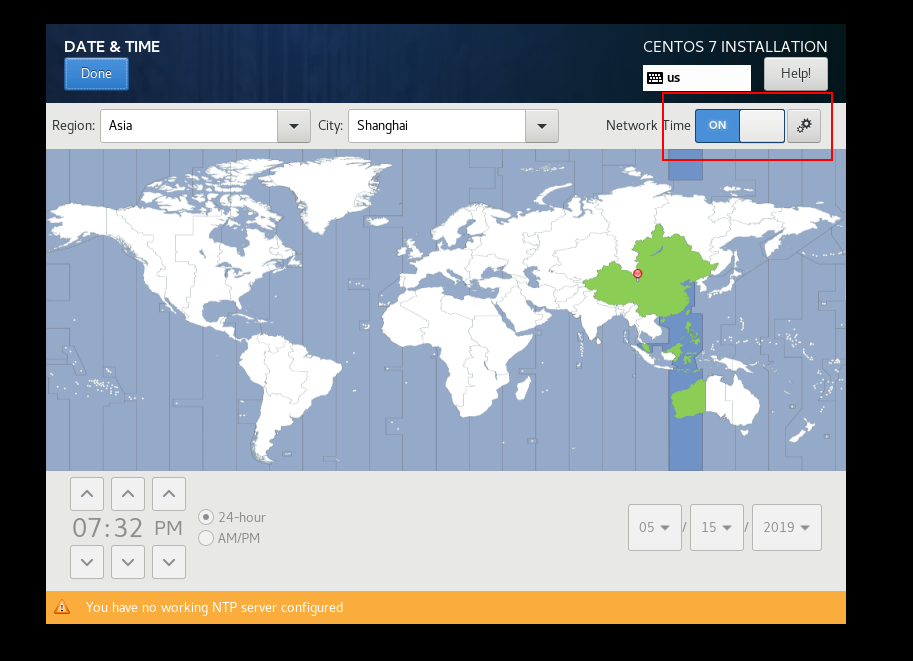This screenshot has height=661, width=913.
Task: Decrease the hour value
Action: (x=87, y=562)
